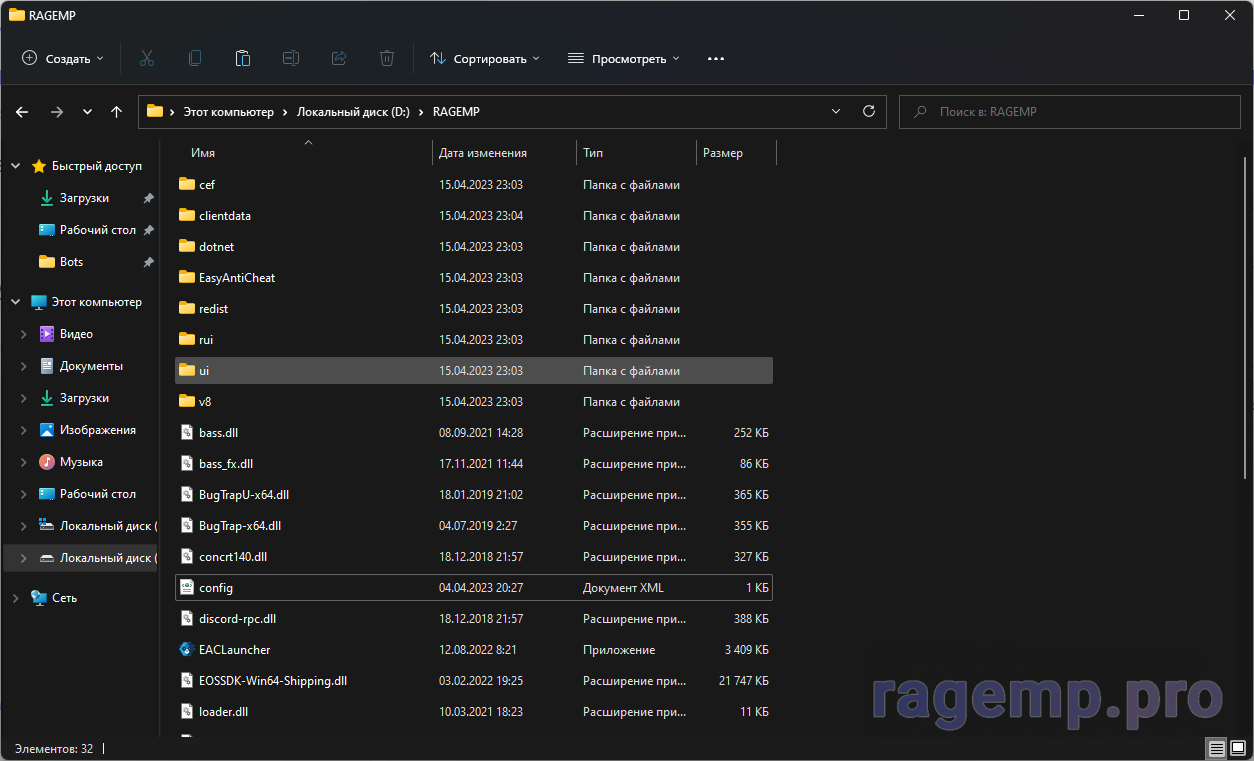This screenshot has height=761, width=1254.
Task: Open the Просмотреть view menu
Action: tap(624, 59)
